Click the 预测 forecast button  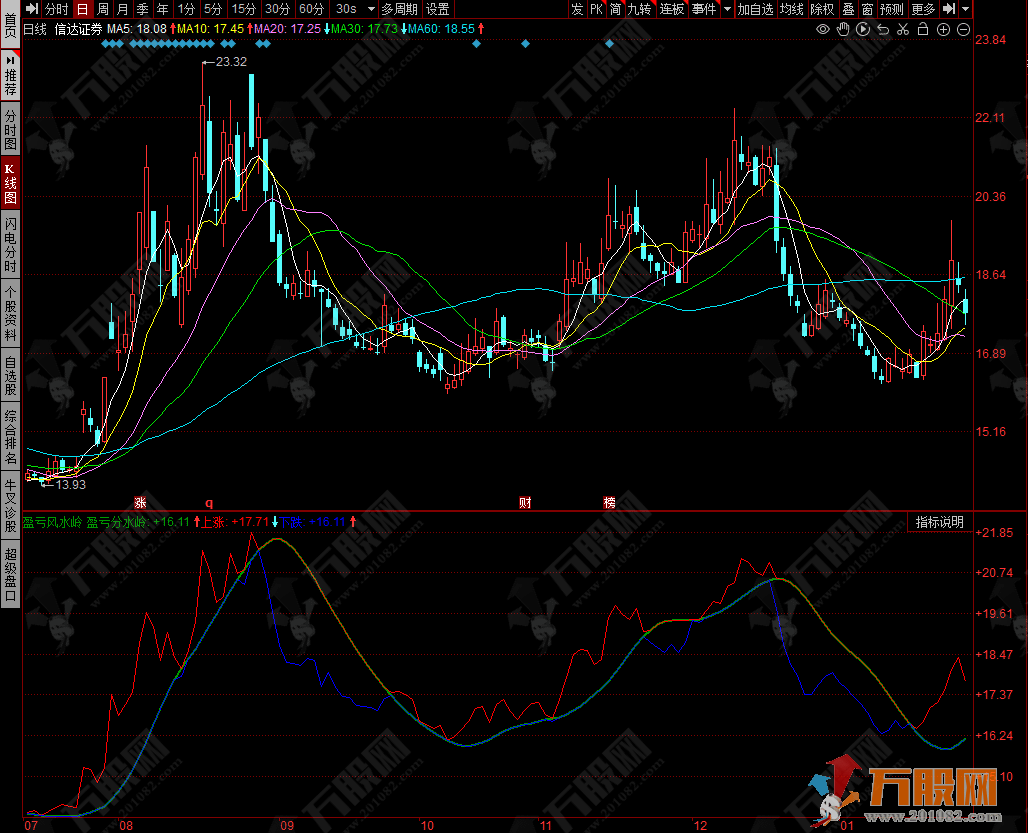[892, 9]
